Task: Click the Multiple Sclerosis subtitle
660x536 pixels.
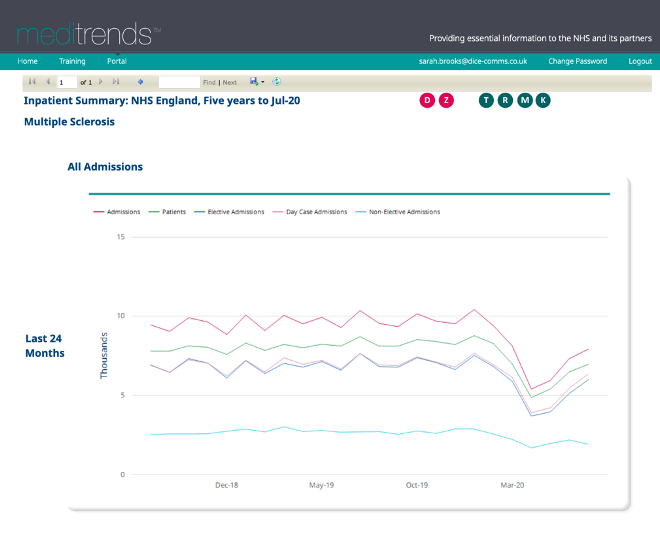Action: (x=69, y=122)
